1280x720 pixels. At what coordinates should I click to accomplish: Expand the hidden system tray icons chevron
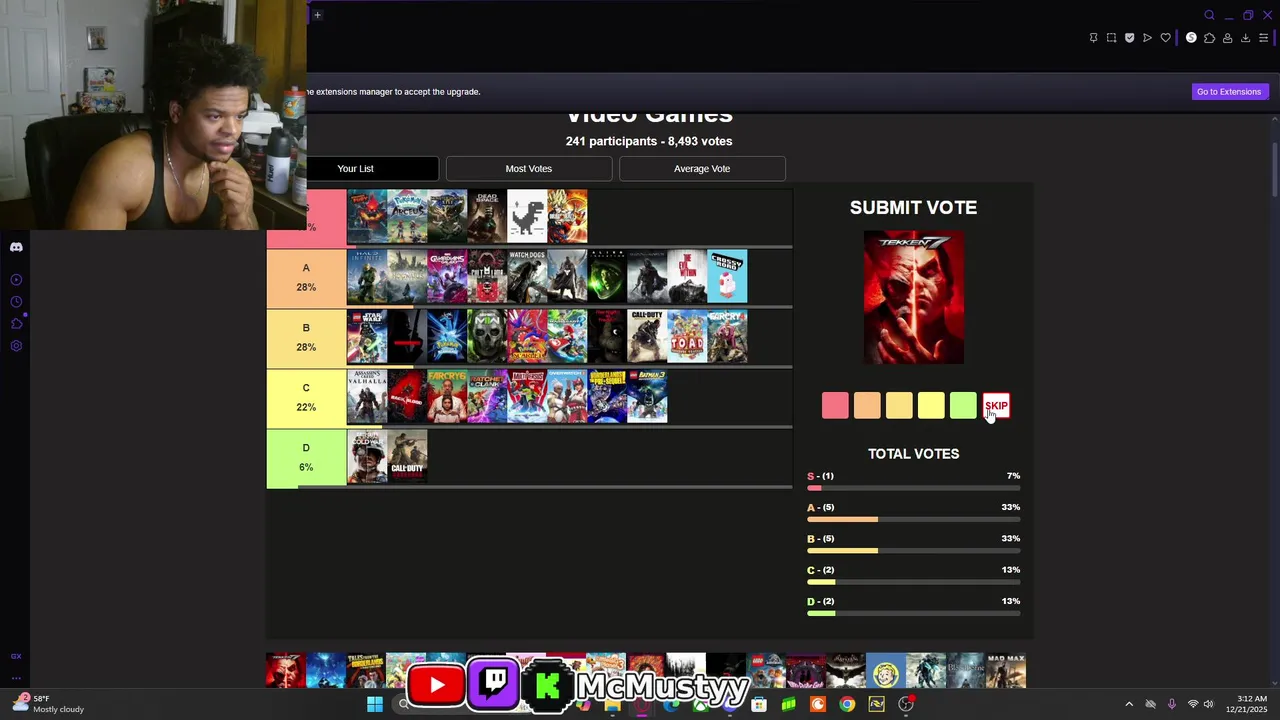(1129, 704)
